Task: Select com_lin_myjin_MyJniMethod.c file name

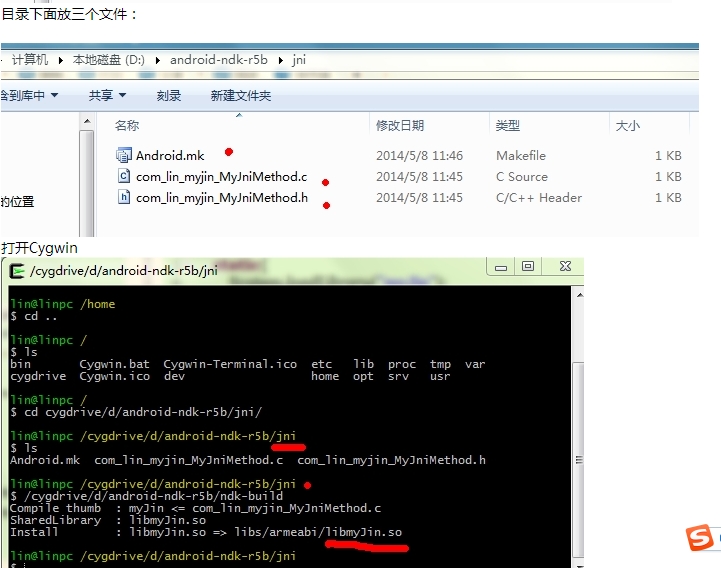Action: pyautogui.click(x=221, y=177)
